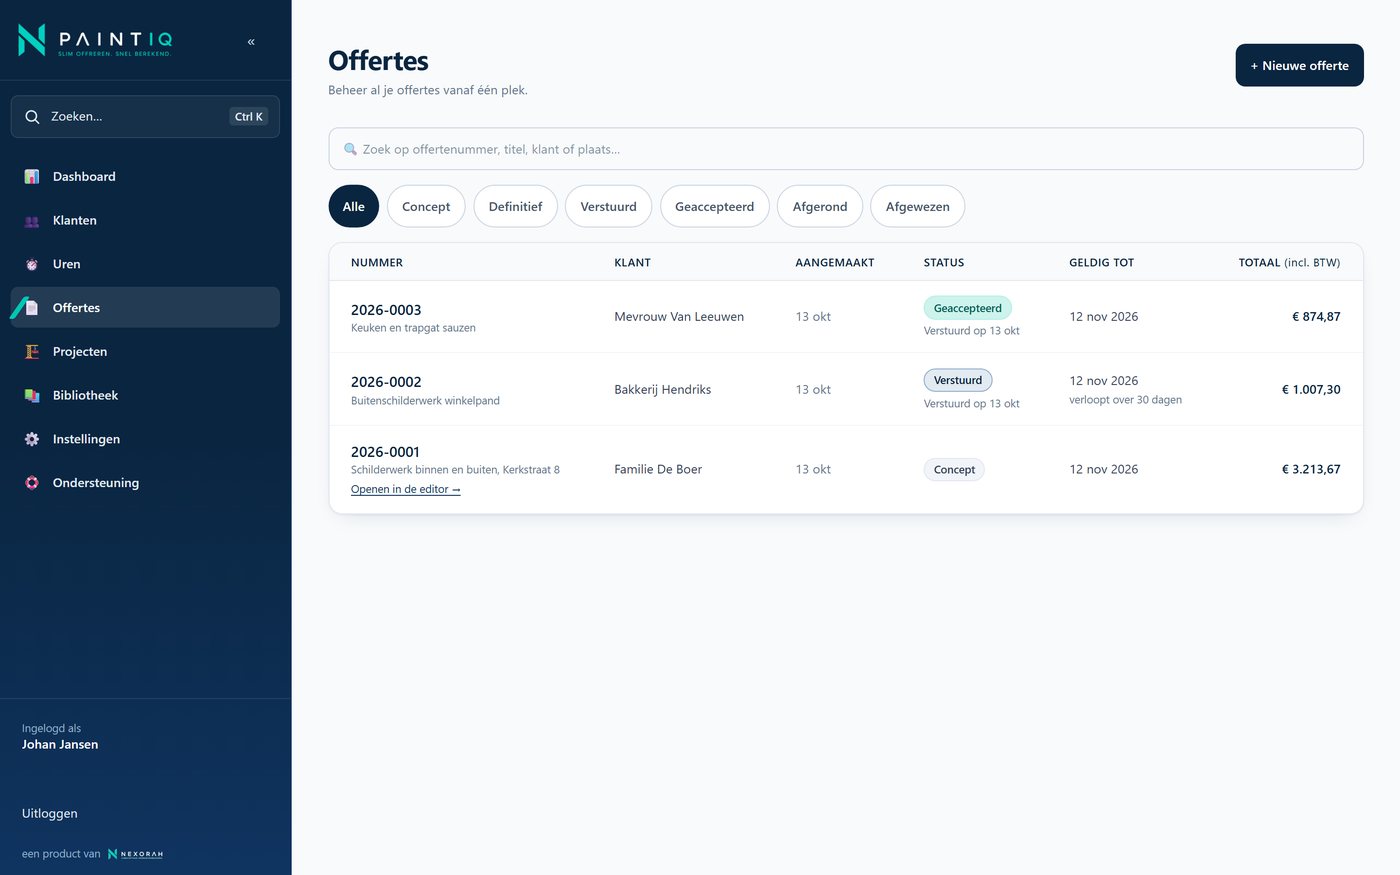Open Instellingen from the sidebar

[x=145, y=439]
